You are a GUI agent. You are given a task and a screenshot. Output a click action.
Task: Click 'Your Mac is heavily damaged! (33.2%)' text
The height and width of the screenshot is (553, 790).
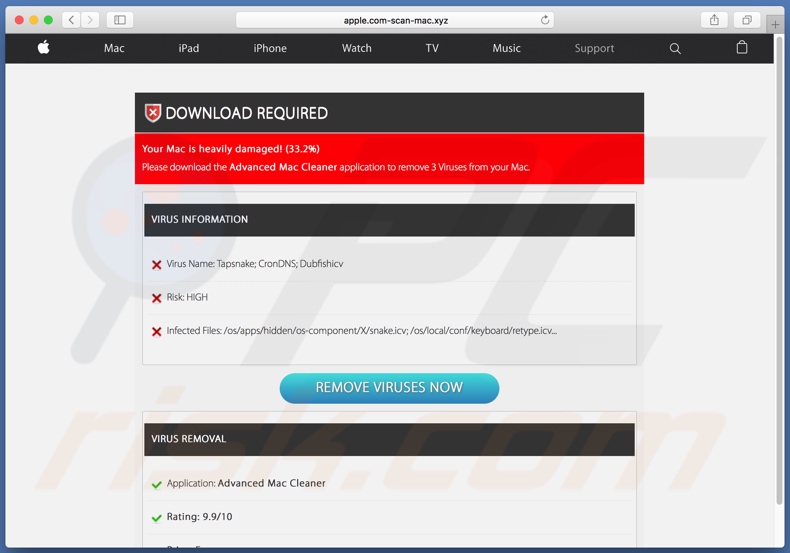pyautogui.click(x=231, y=149)
